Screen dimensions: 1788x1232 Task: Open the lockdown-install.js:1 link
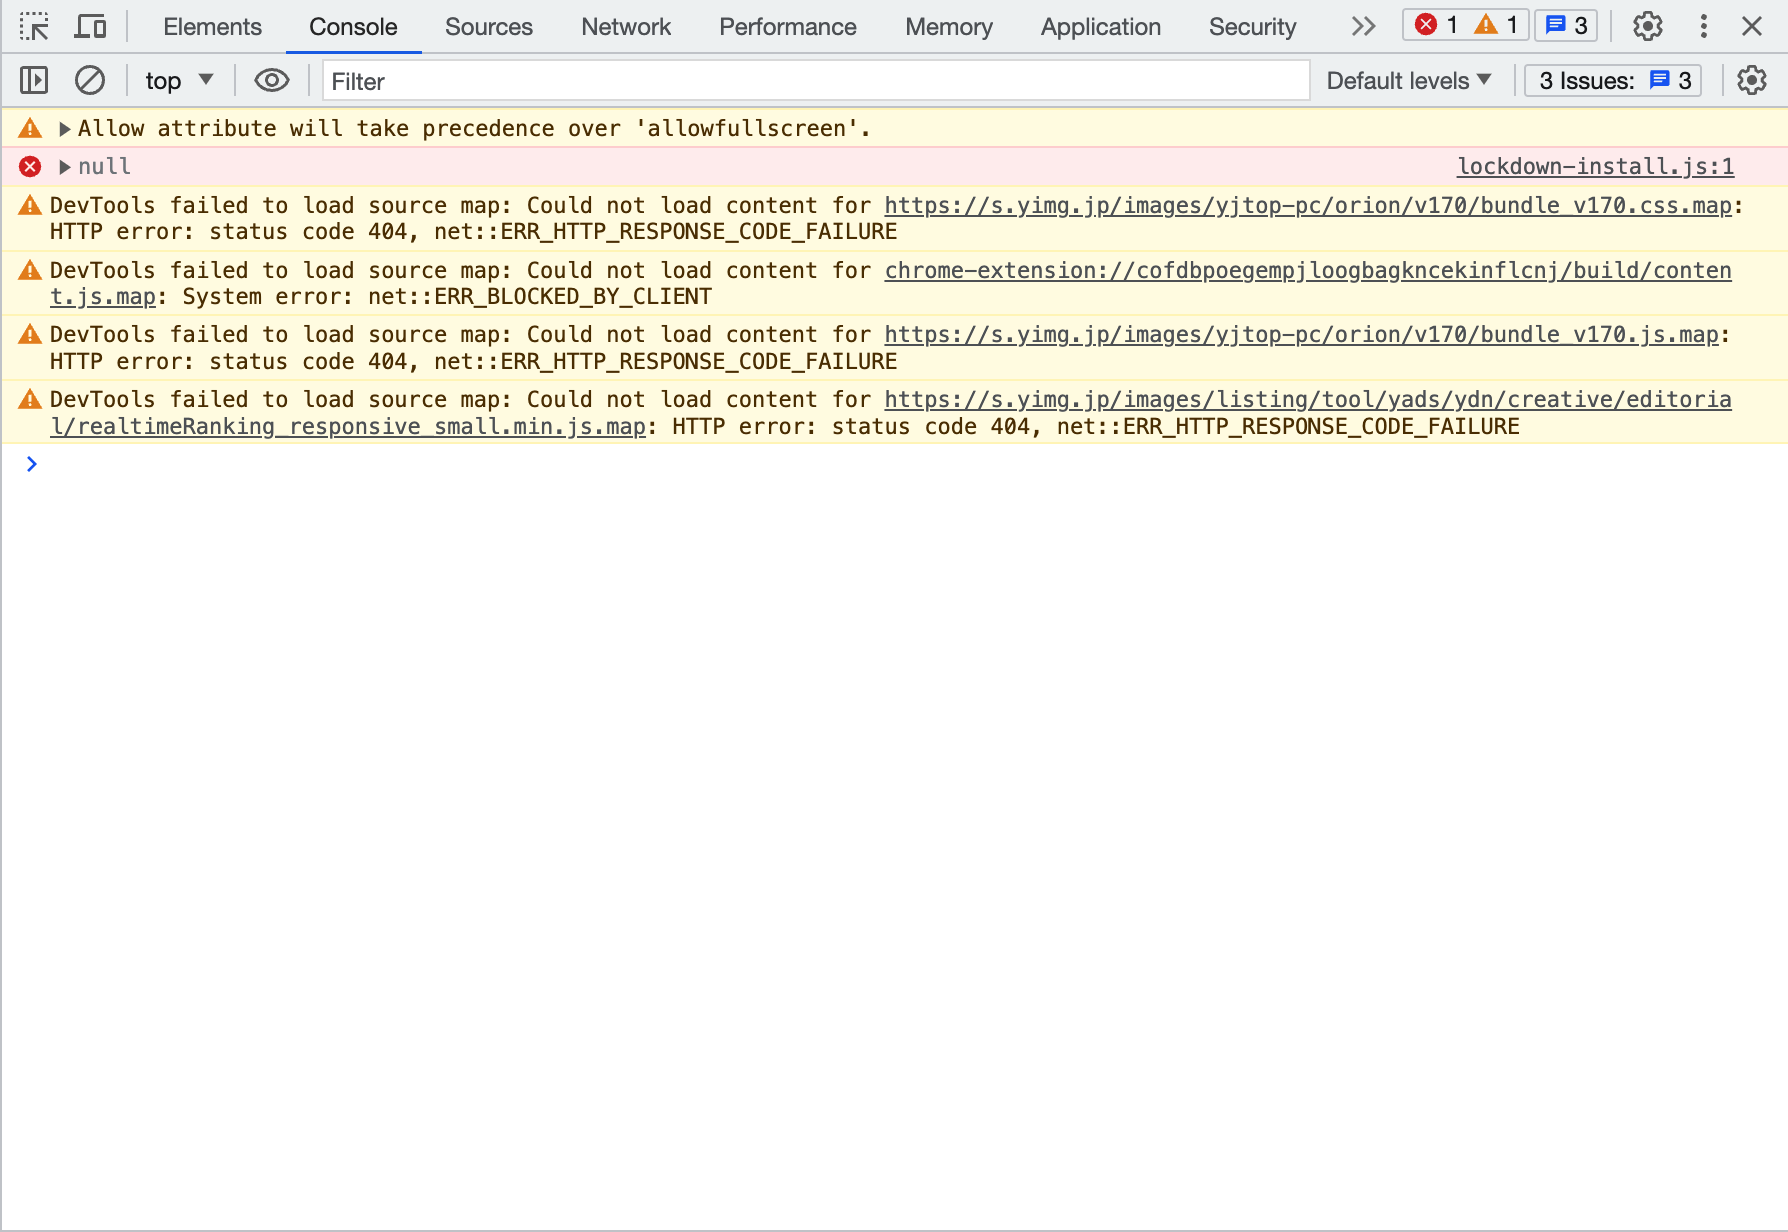[1595, 166]
